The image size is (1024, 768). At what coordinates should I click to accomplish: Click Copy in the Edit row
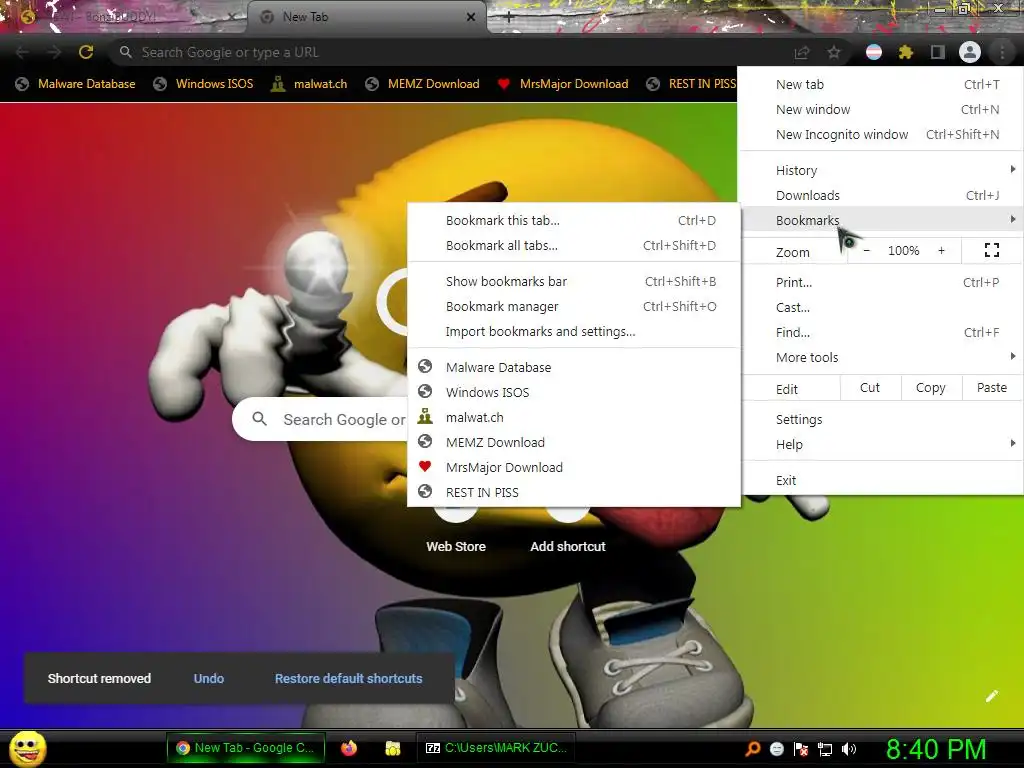[x=931, y=388]
